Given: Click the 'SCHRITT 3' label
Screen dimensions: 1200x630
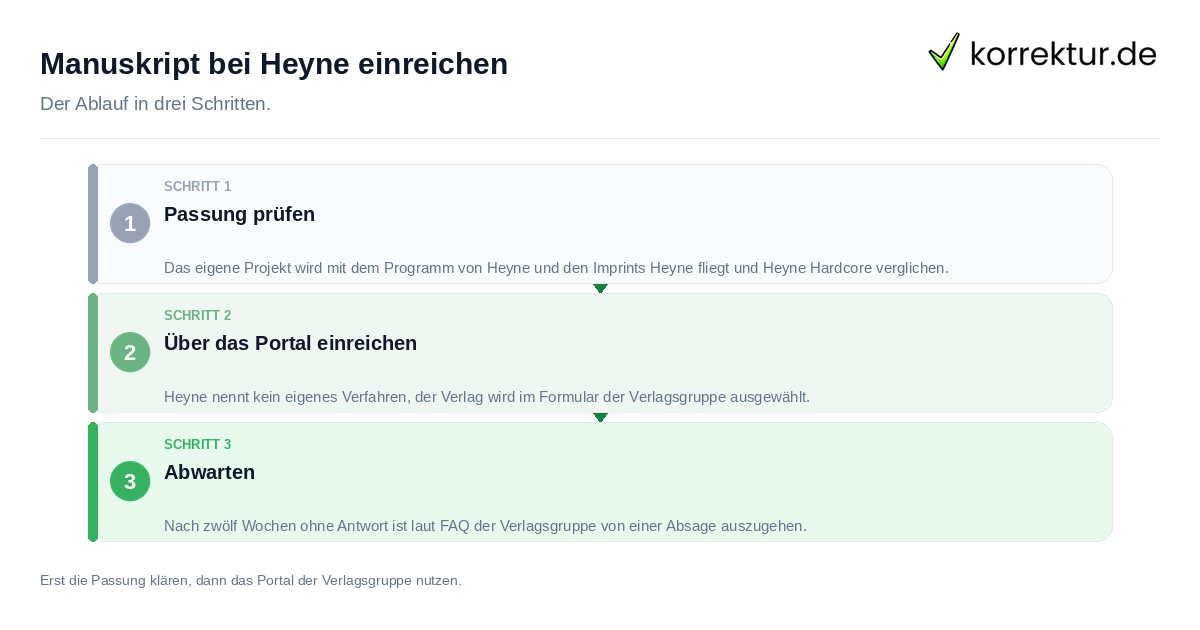Looking at the screenshot, I should click(x=197, y=445).
